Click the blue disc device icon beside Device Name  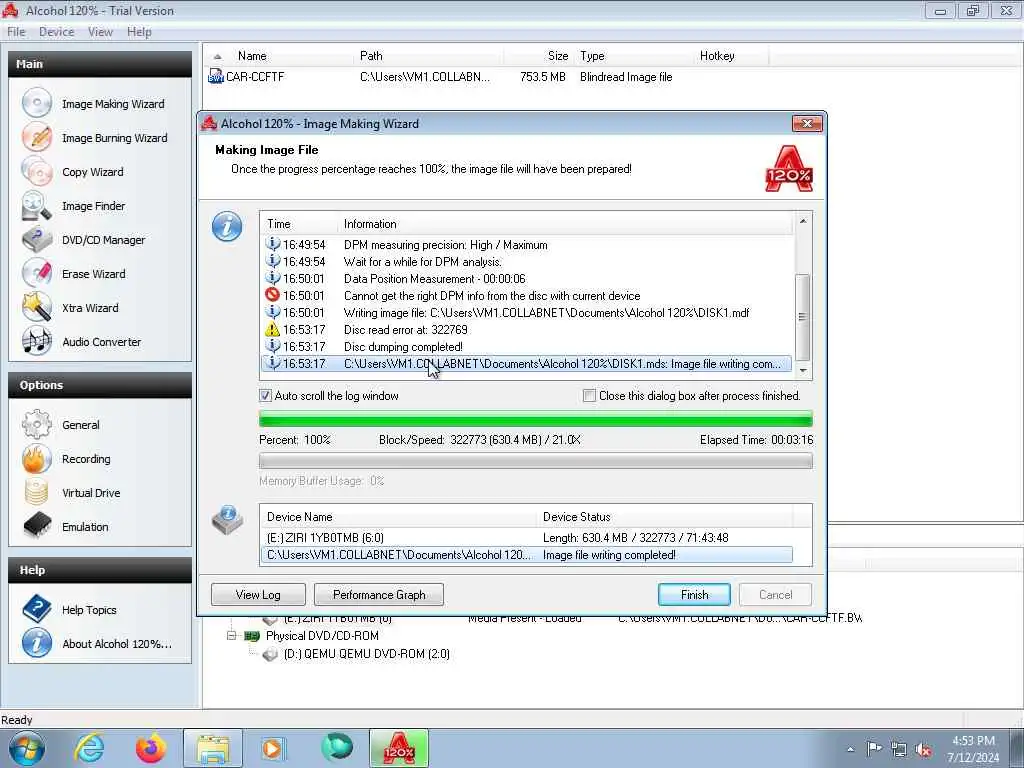[227, 520]
